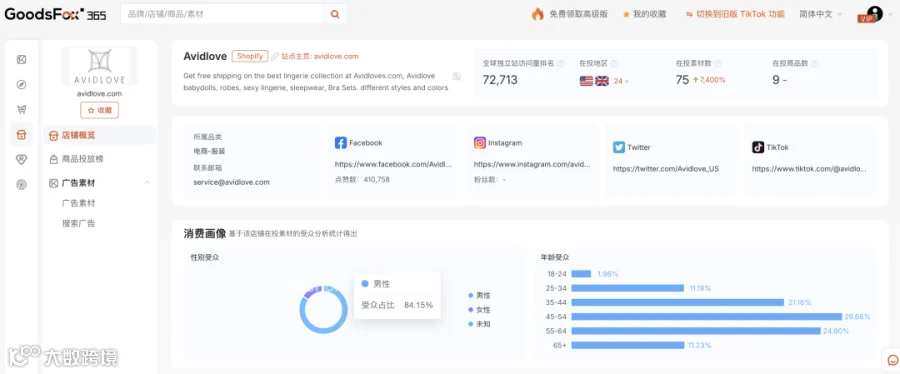Click the flame icon for premium offer
The width and height of the screenshot is (900, 374).
pos(537,14)
